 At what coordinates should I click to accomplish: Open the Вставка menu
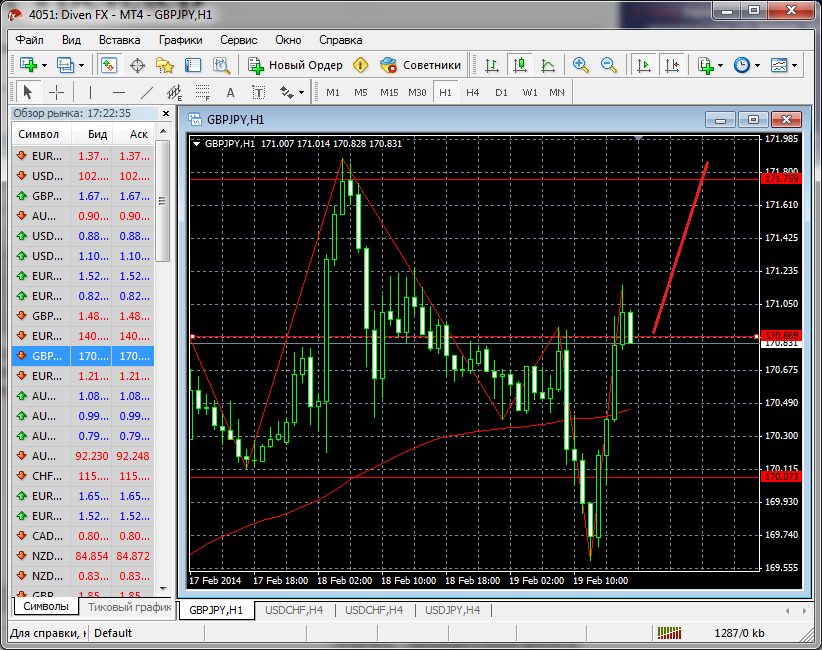(120, 40)
